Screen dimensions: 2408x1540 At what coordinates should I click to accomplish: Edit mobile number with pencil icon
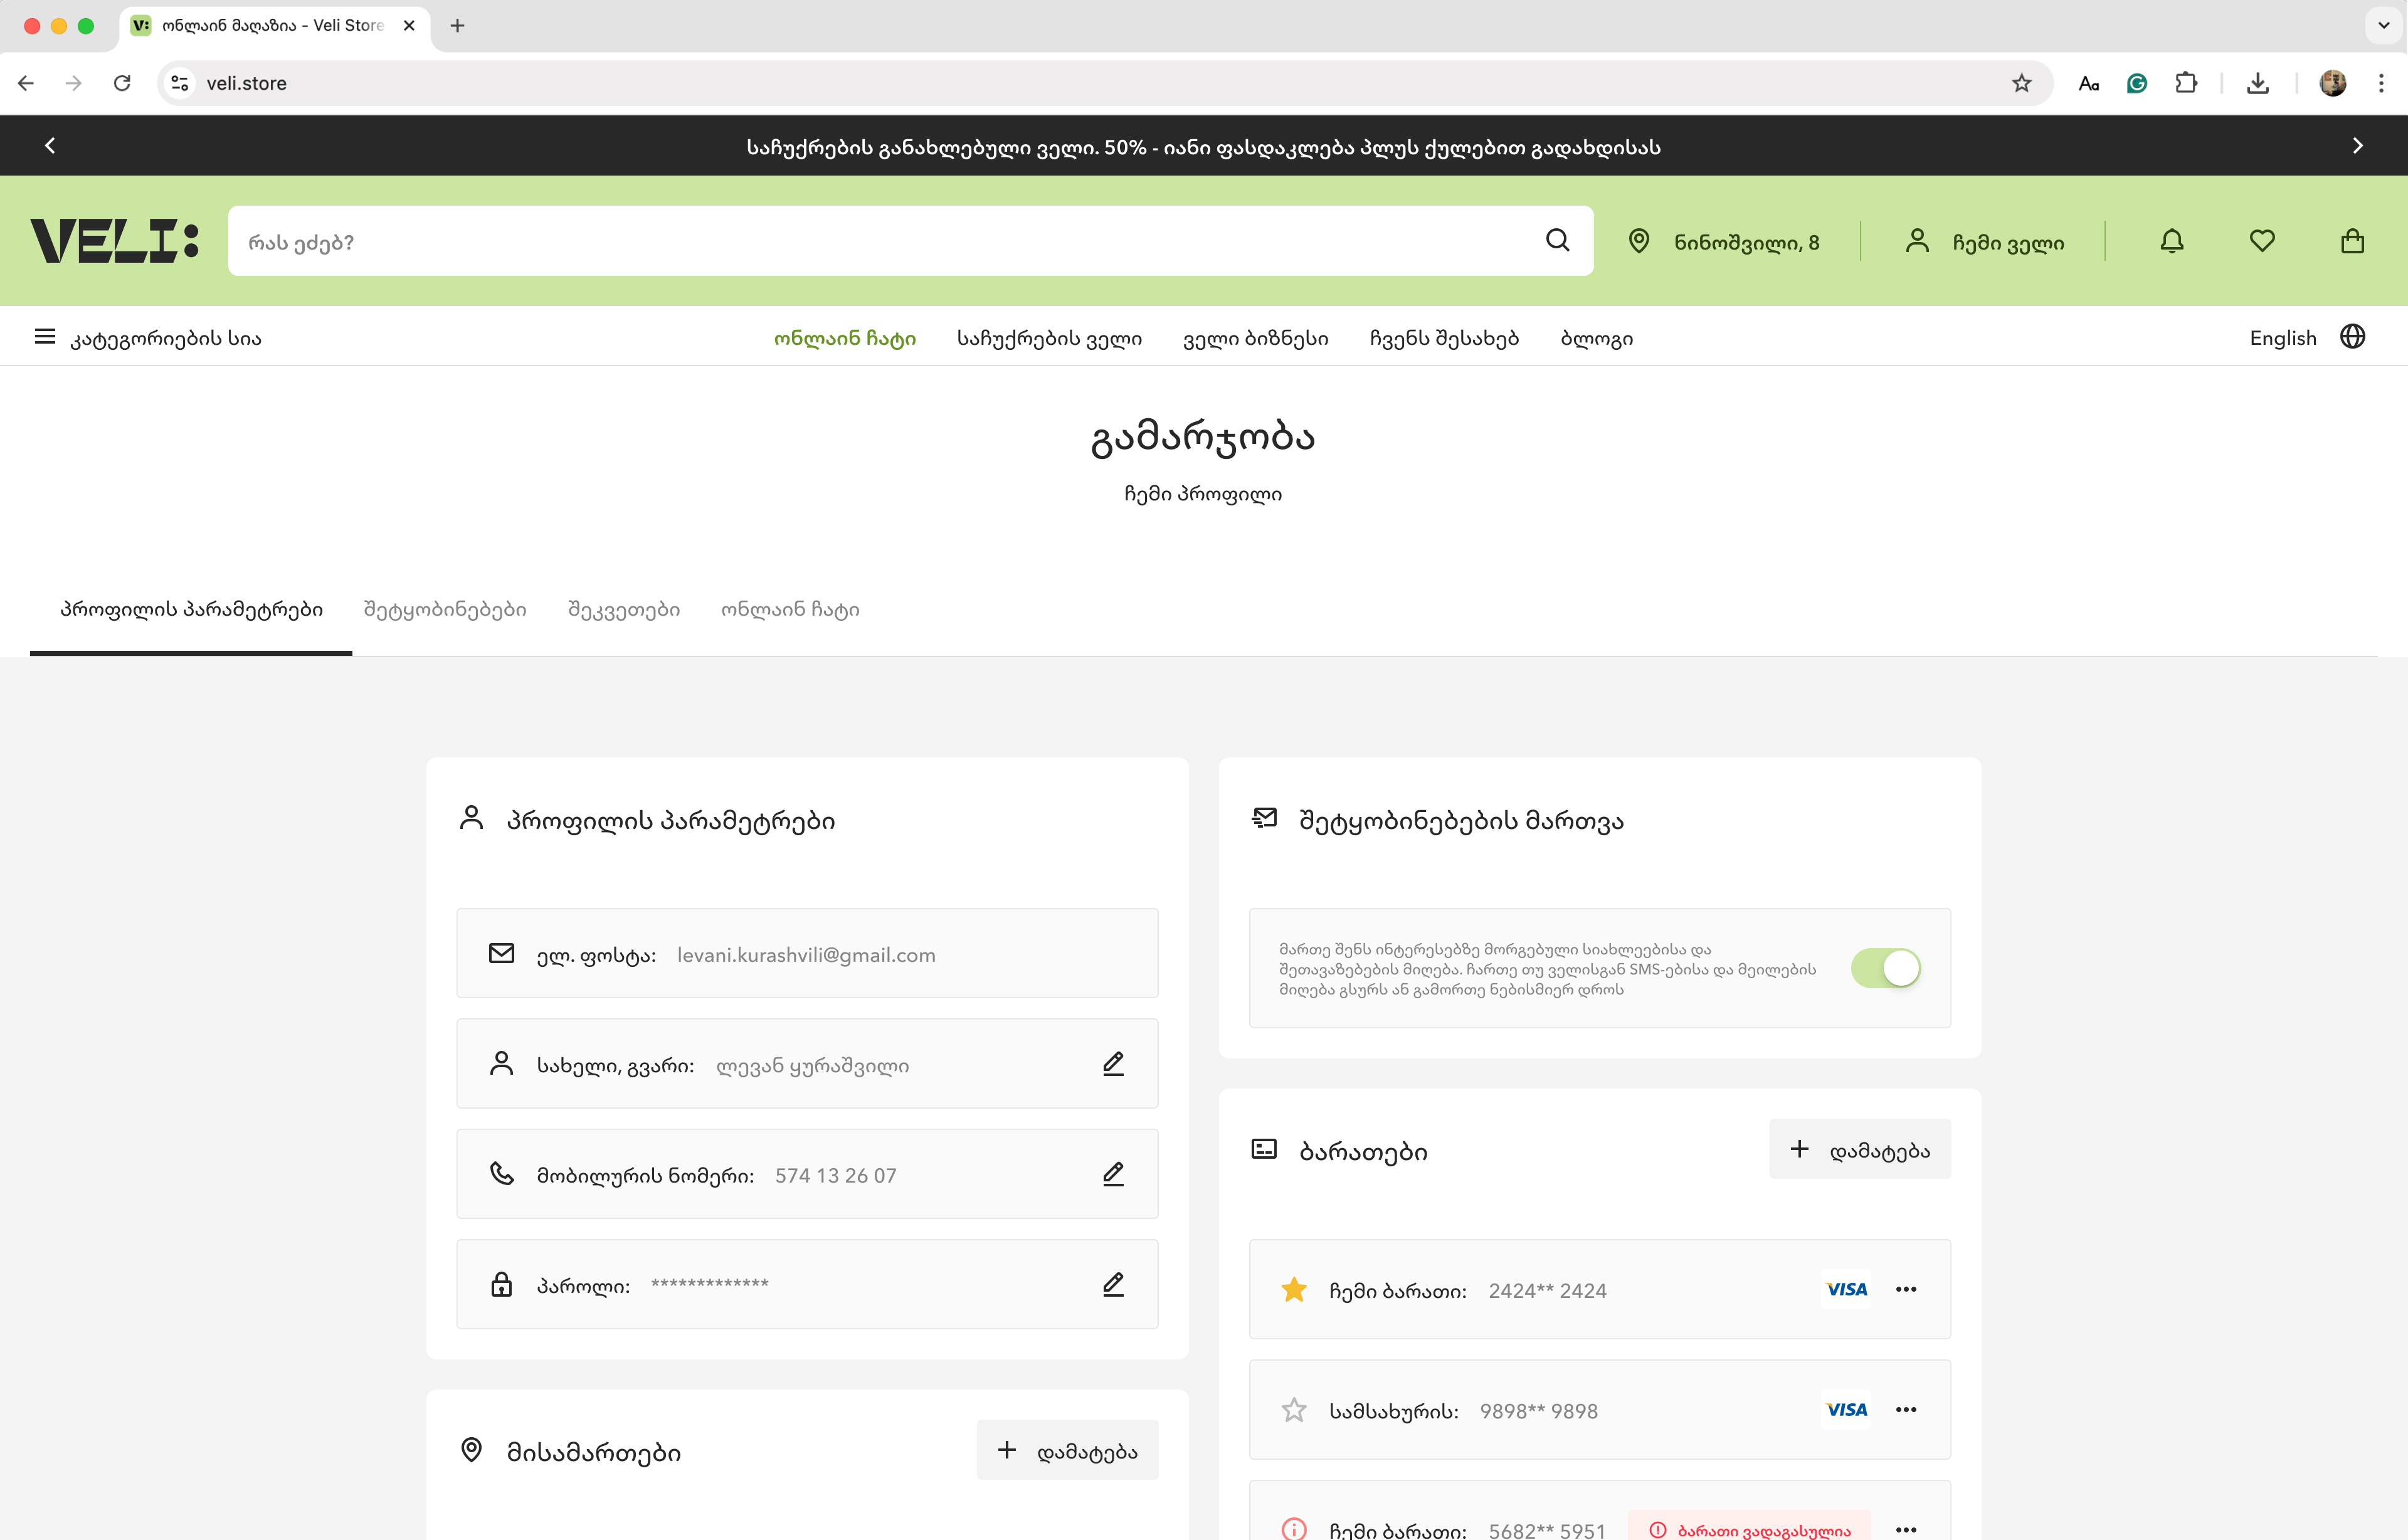[x=1113, y=1174]
